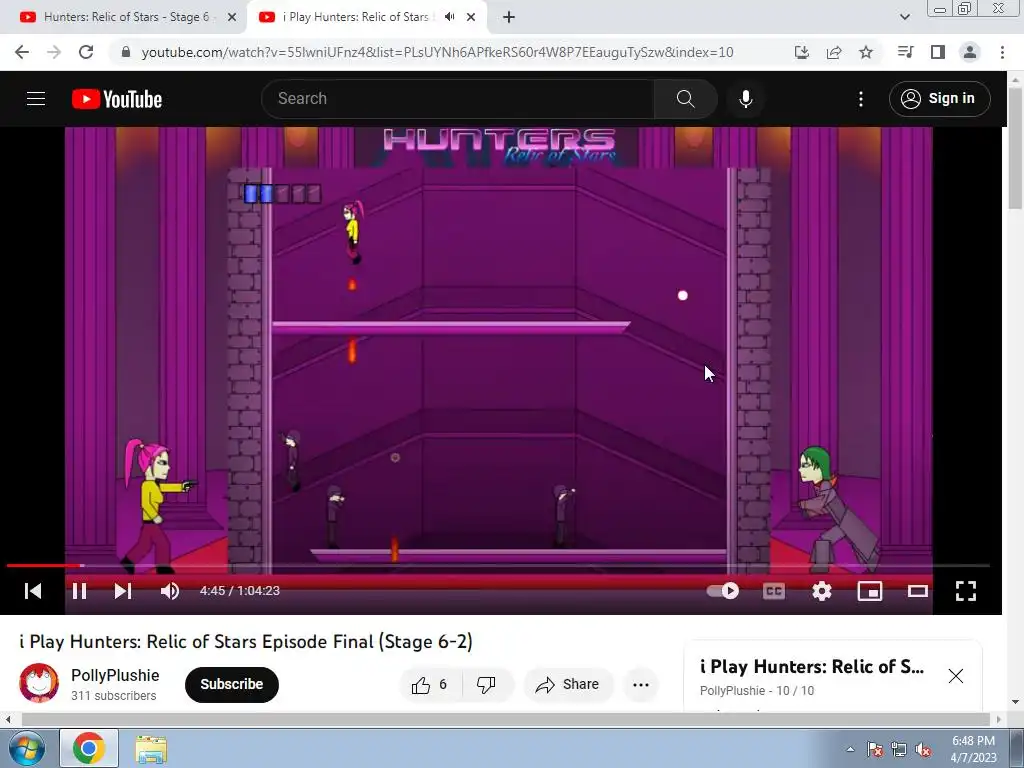Reload the page
1024x768 pixels.
pyautogui.click(x=86, y=52)
